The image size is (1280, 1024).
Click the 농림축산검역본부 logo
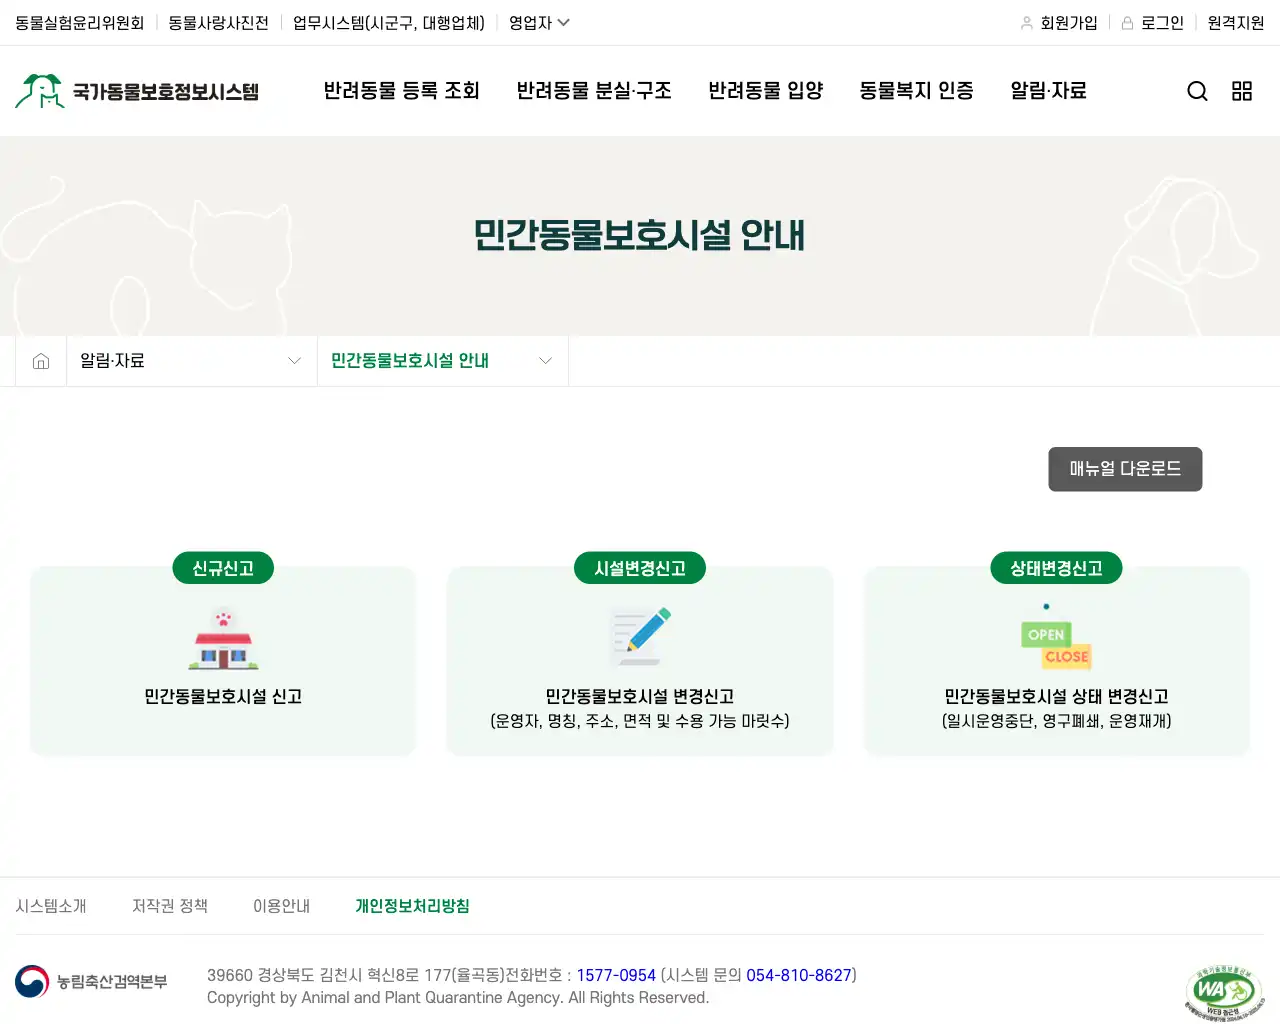pos(91,982)
